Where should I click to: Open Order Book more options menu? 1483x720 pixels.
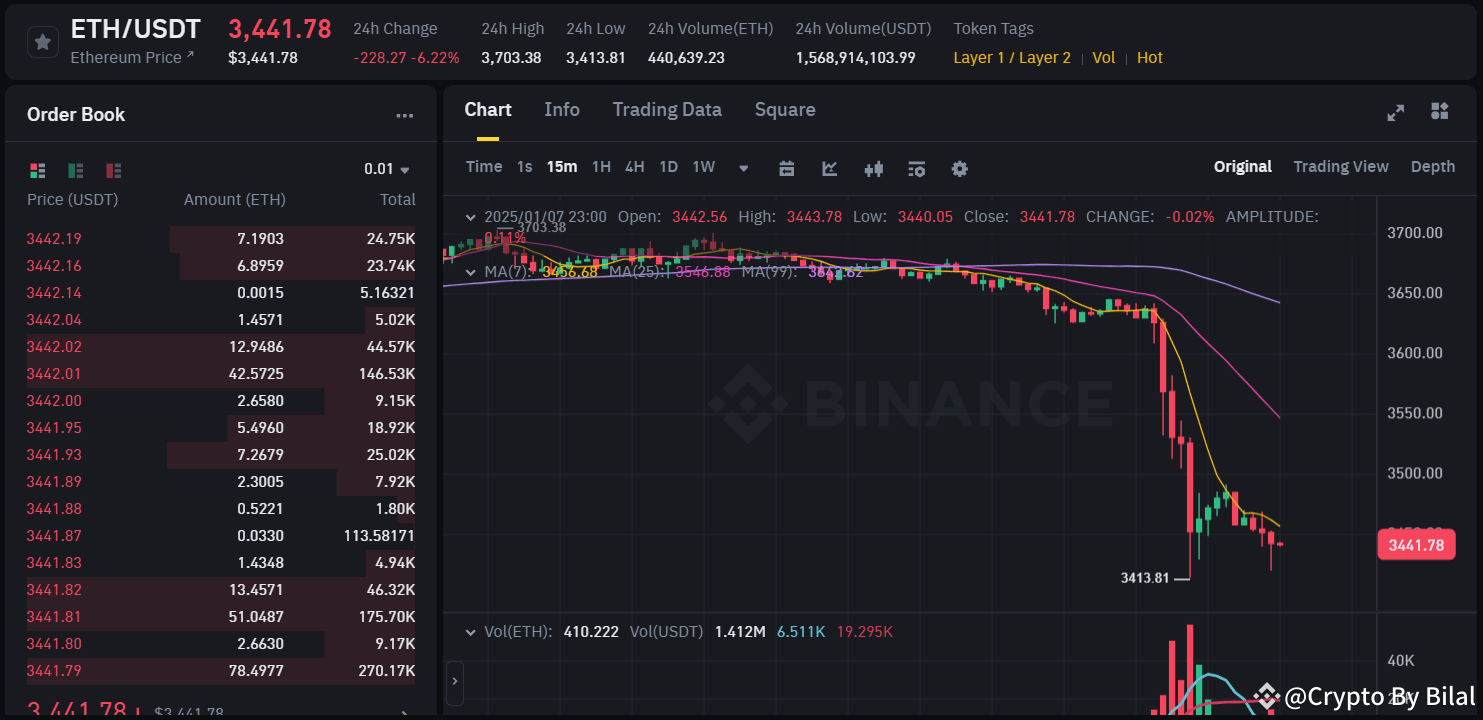pyautogui.click(x=404, y=116)
